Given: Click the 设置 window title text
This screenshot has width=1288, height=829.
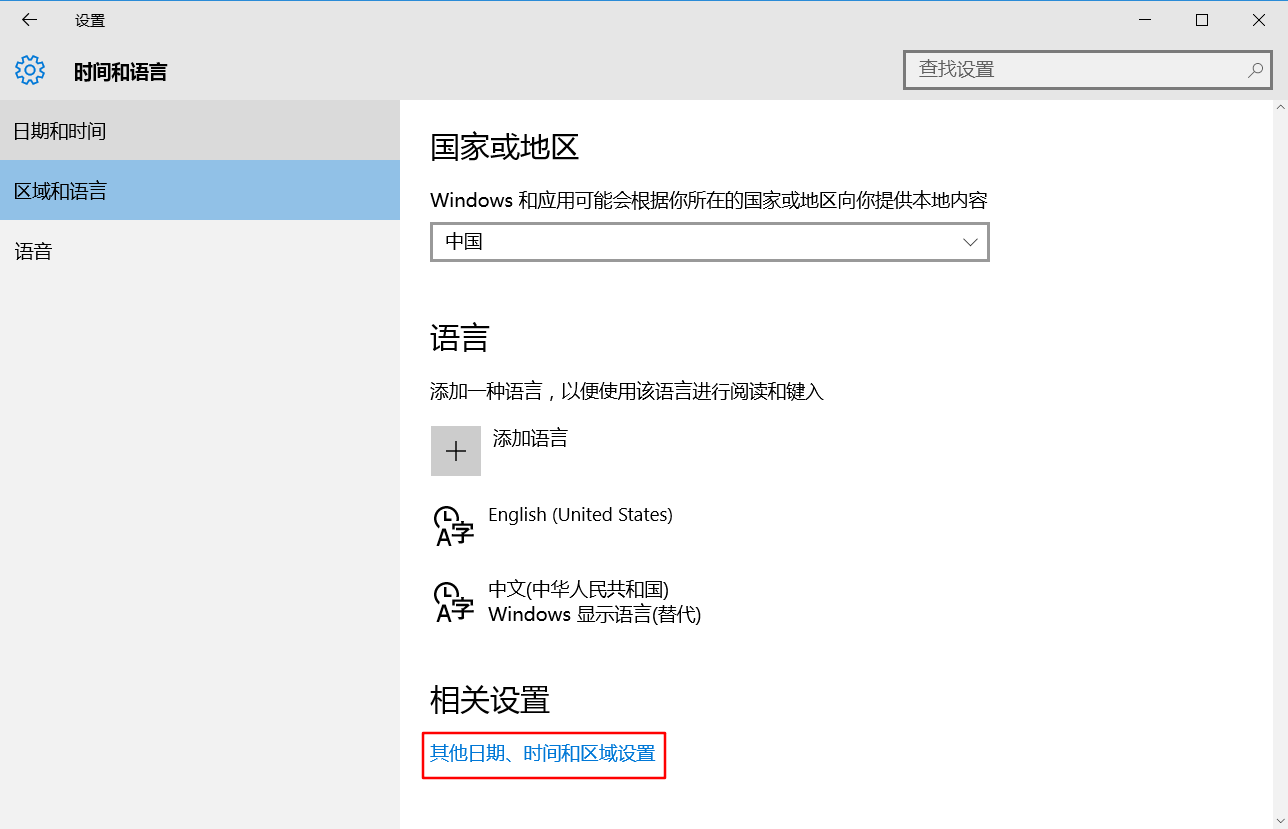Looking at the screenshot, I should coord(88,19).
